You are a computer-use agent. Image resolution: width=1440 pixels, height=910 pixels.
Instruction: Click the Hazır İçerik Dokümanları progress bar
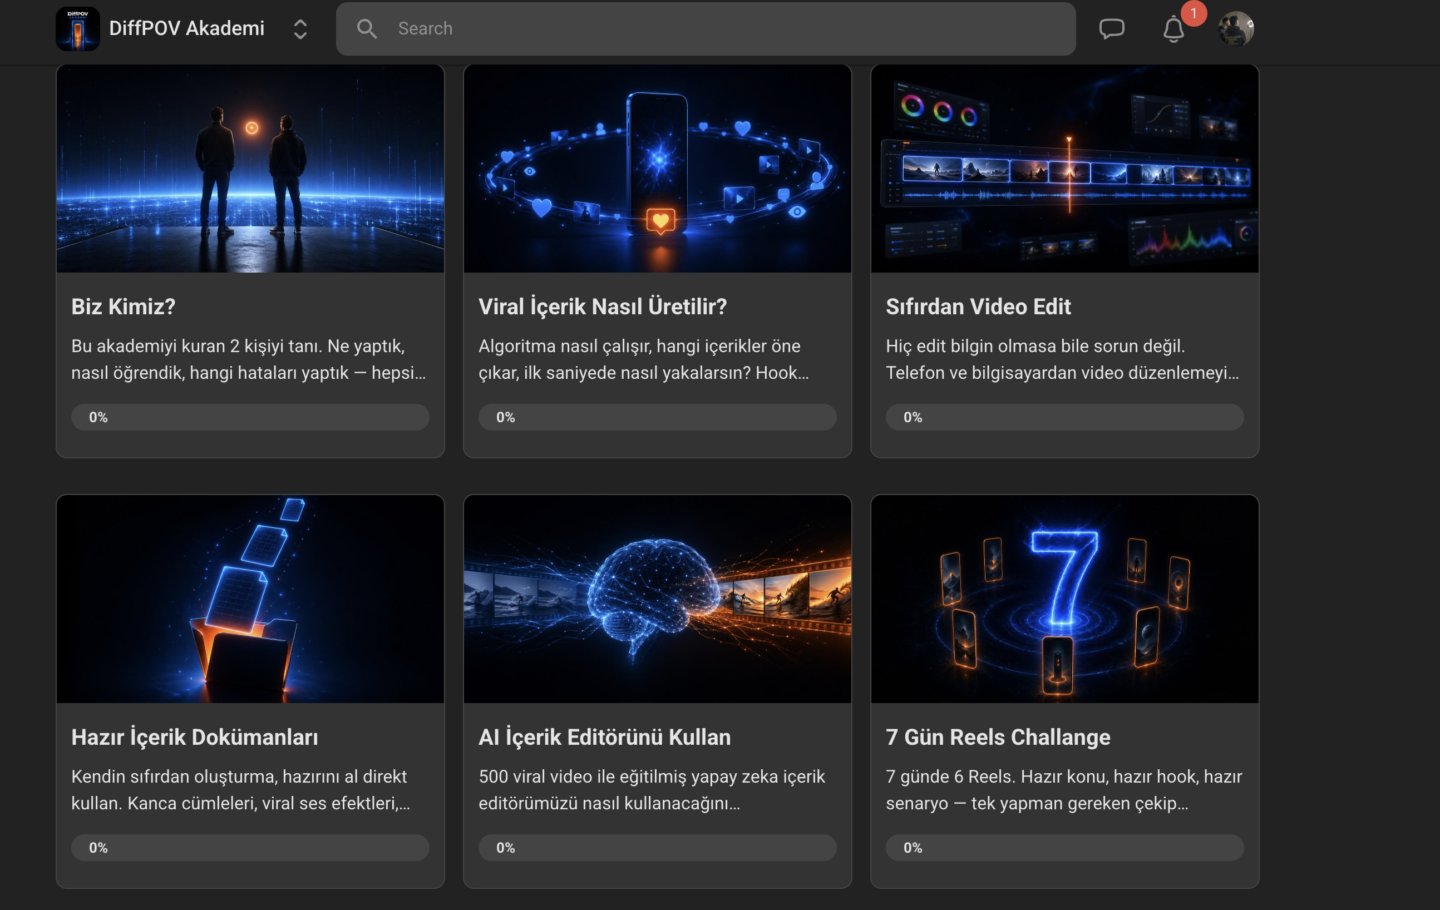click(x=250, y=847)
